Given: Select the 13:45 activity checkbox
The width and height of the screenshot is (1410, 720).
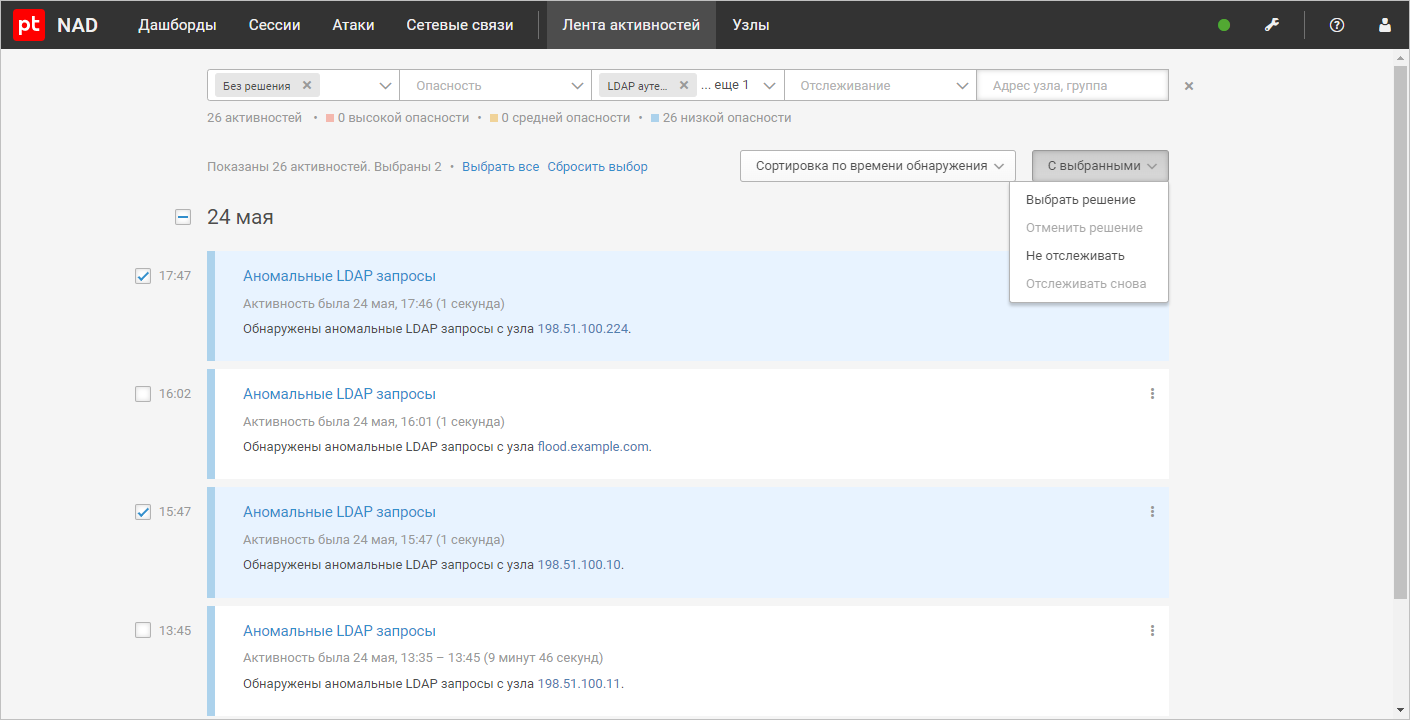Looking at the screenshot, I should tap(143, 630).
